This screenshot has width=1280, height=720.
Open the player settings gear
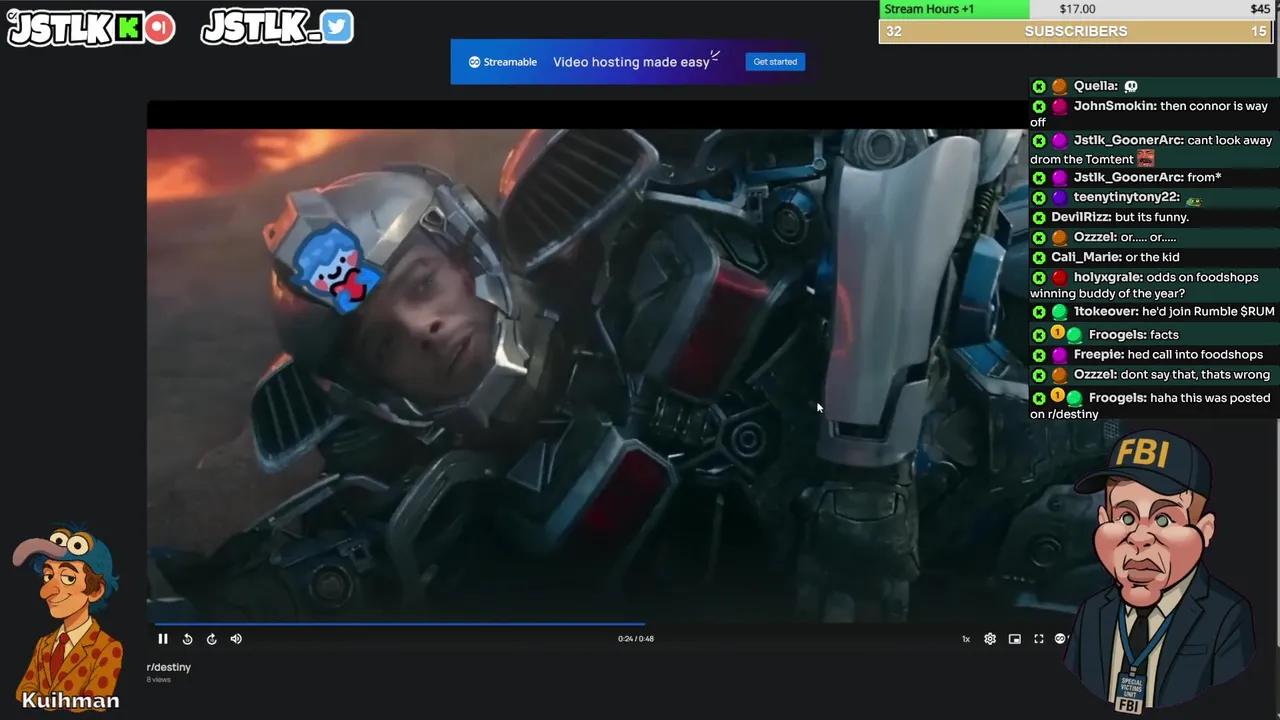[x=990, y=639]
